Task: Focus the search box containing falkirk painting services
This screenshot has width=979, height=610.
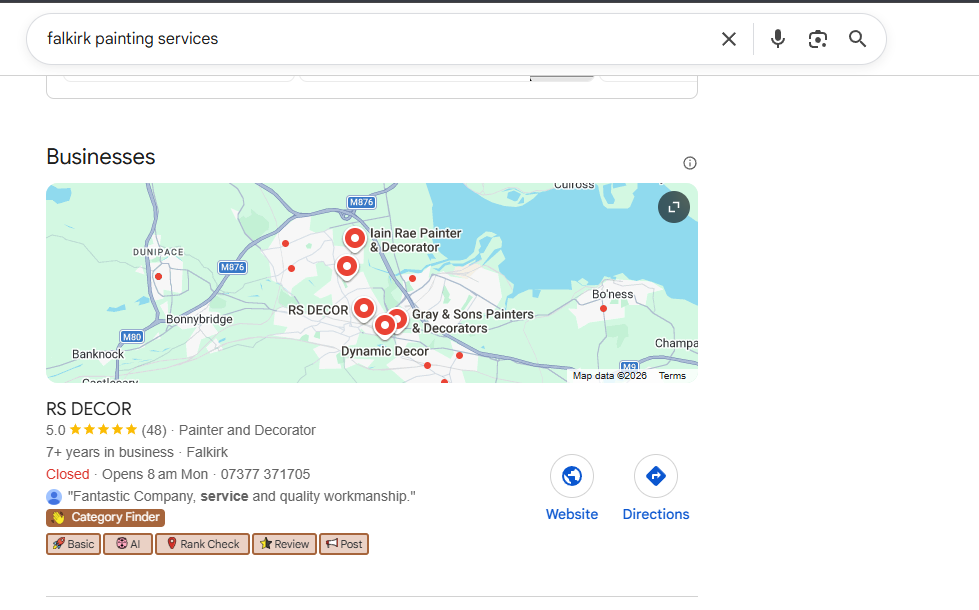Action: (370, 39)
